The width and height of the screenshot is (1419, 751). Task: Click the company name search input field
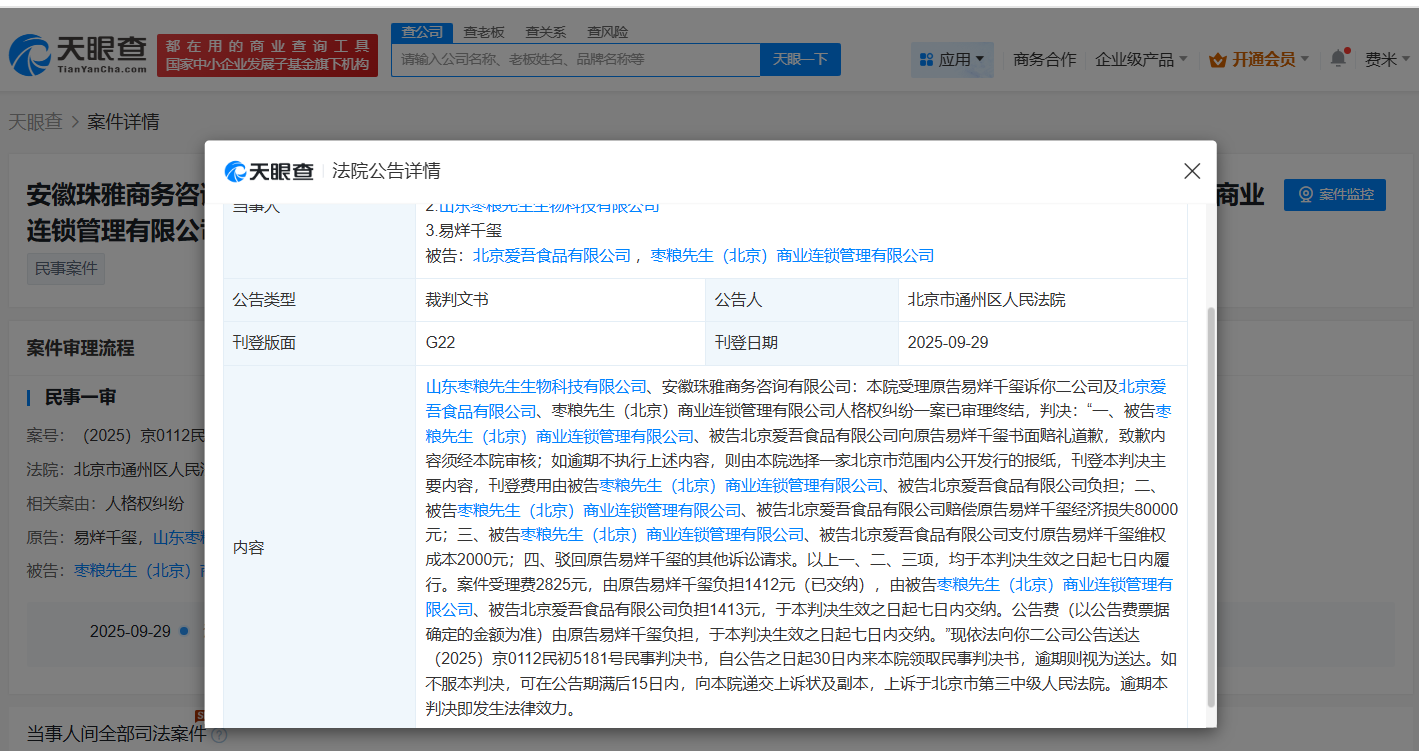pyautogui.click(x=576, y=60)
